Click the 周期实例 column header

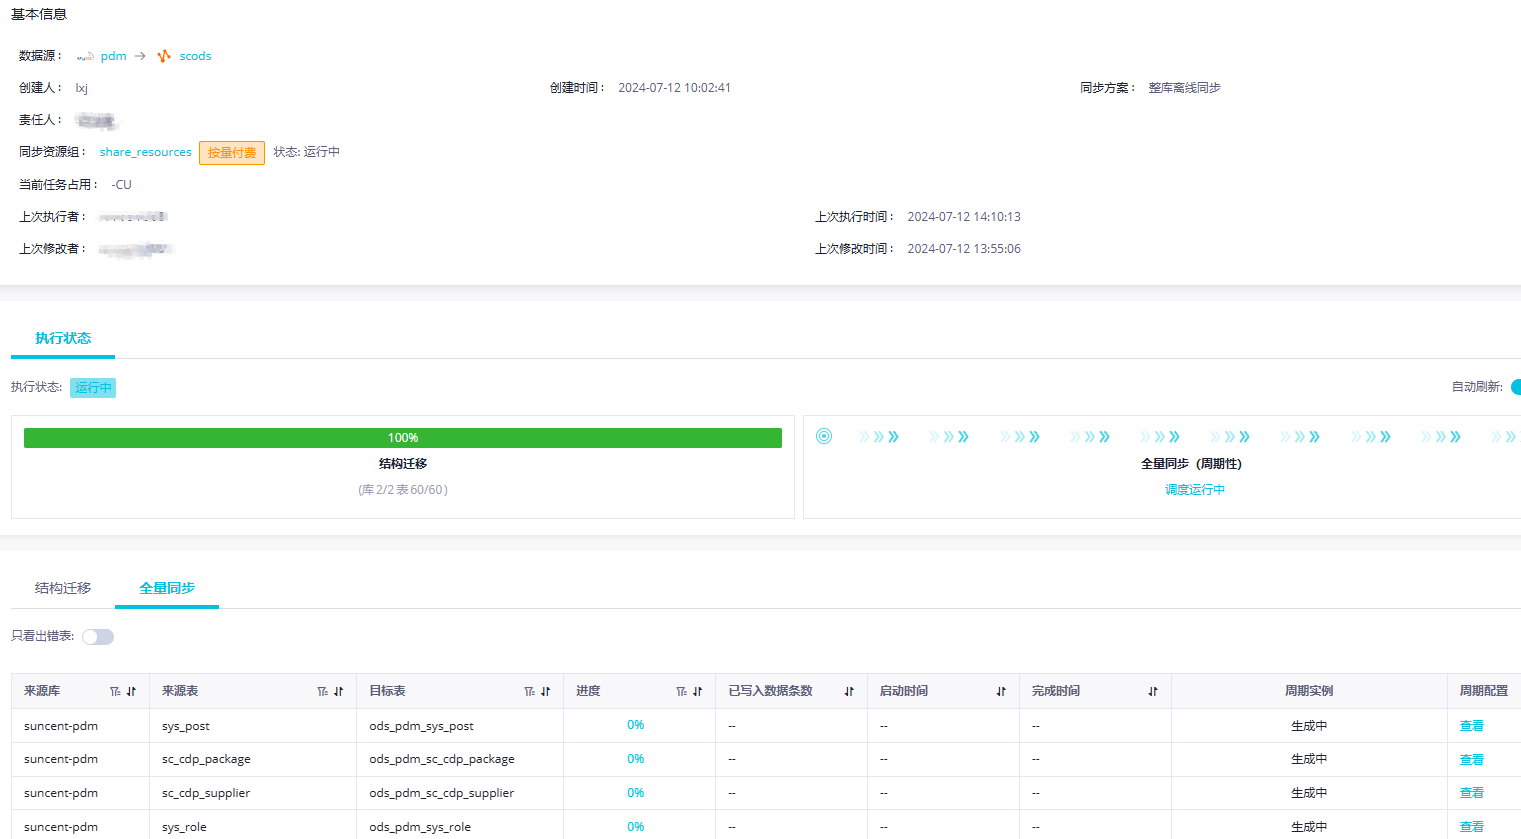pyautogui.click(x=1309, y=691)
